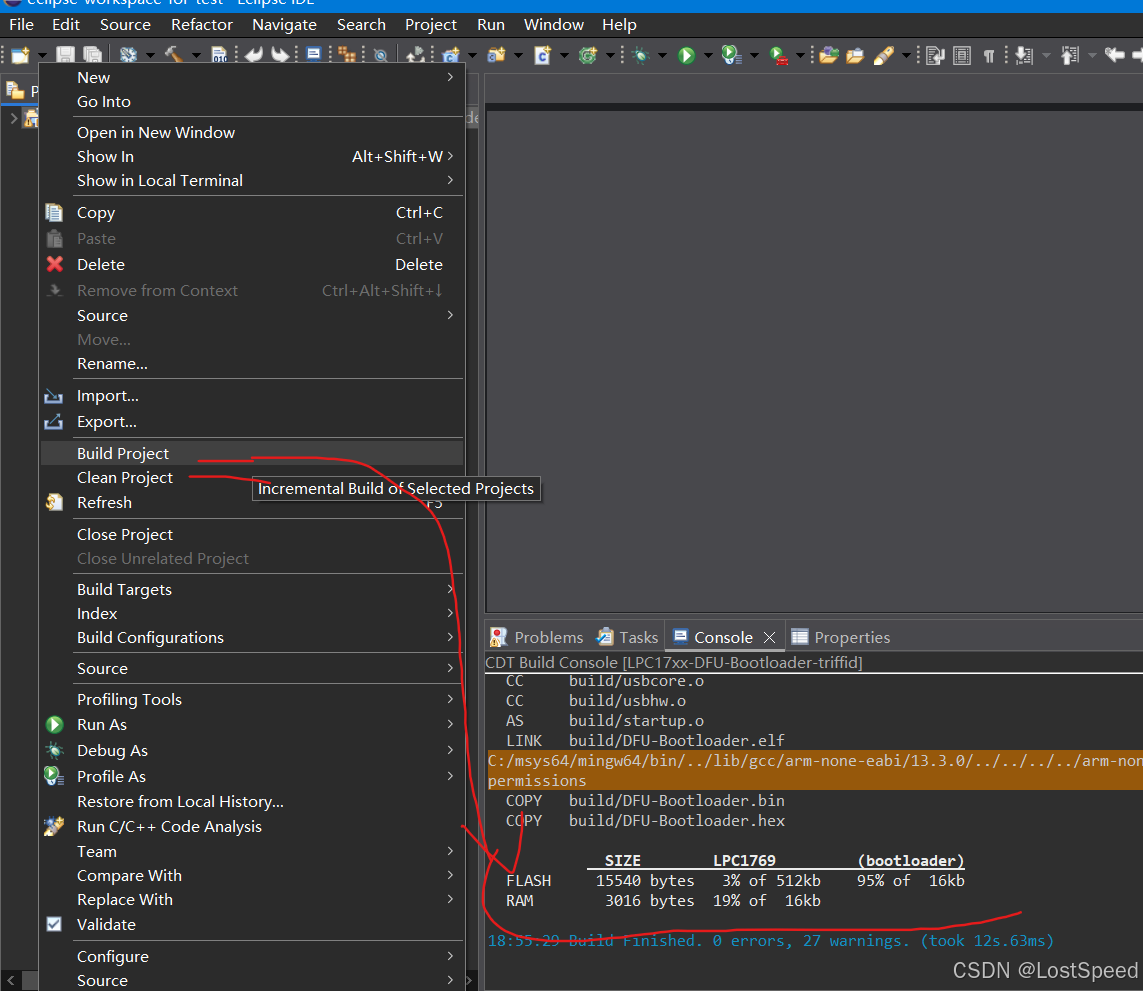Image resolution: width=1143 pixels, height=991 pixels.
Task: Switch to the Properties tab
Action: [x=840, y=637]
